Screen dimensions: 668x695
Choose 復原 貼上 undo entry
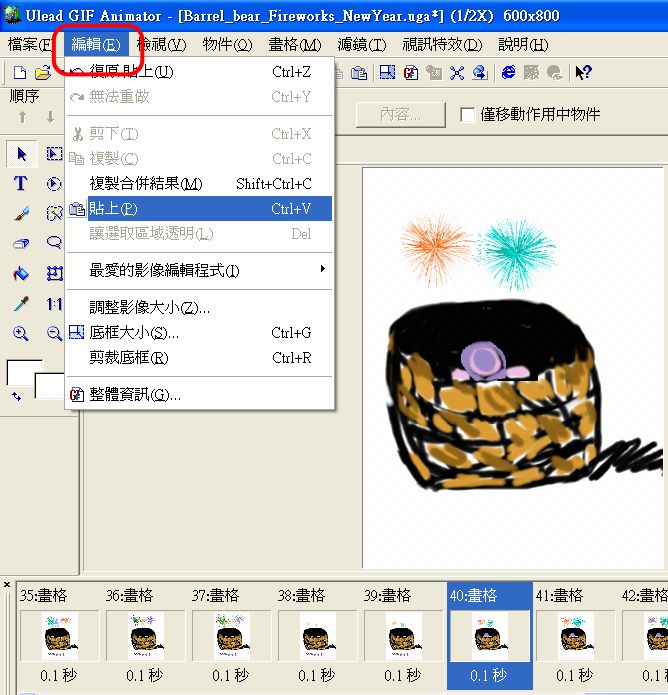click(199, 71)
